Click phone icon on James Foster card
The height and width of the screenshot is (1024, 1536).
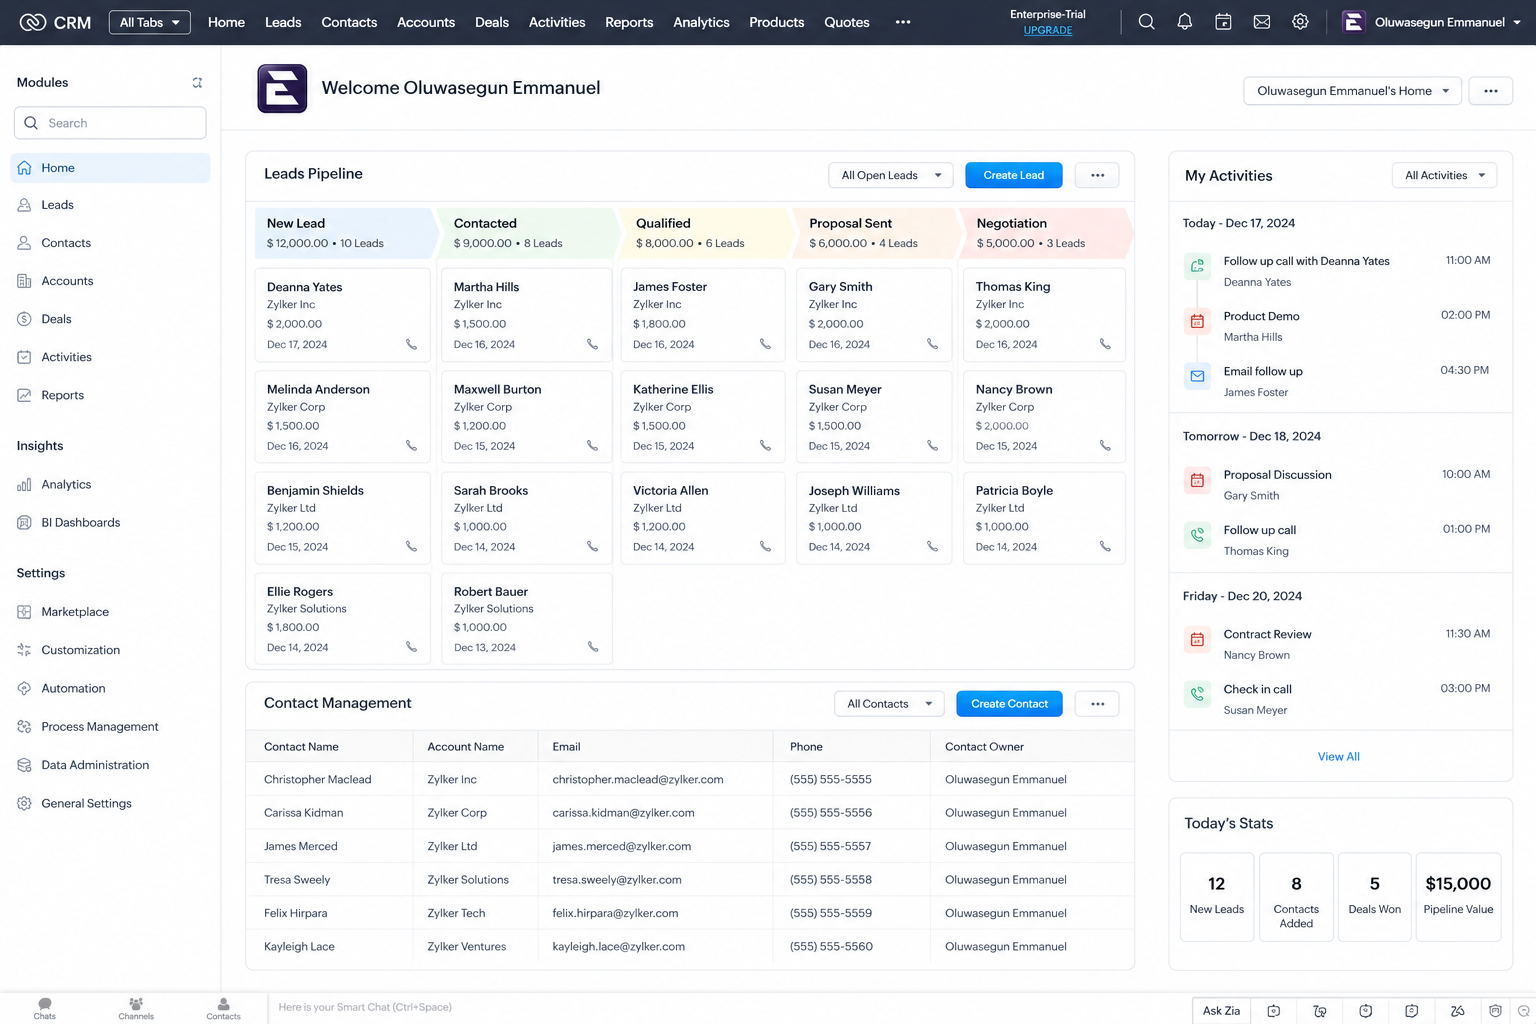[x=765, y=344]
